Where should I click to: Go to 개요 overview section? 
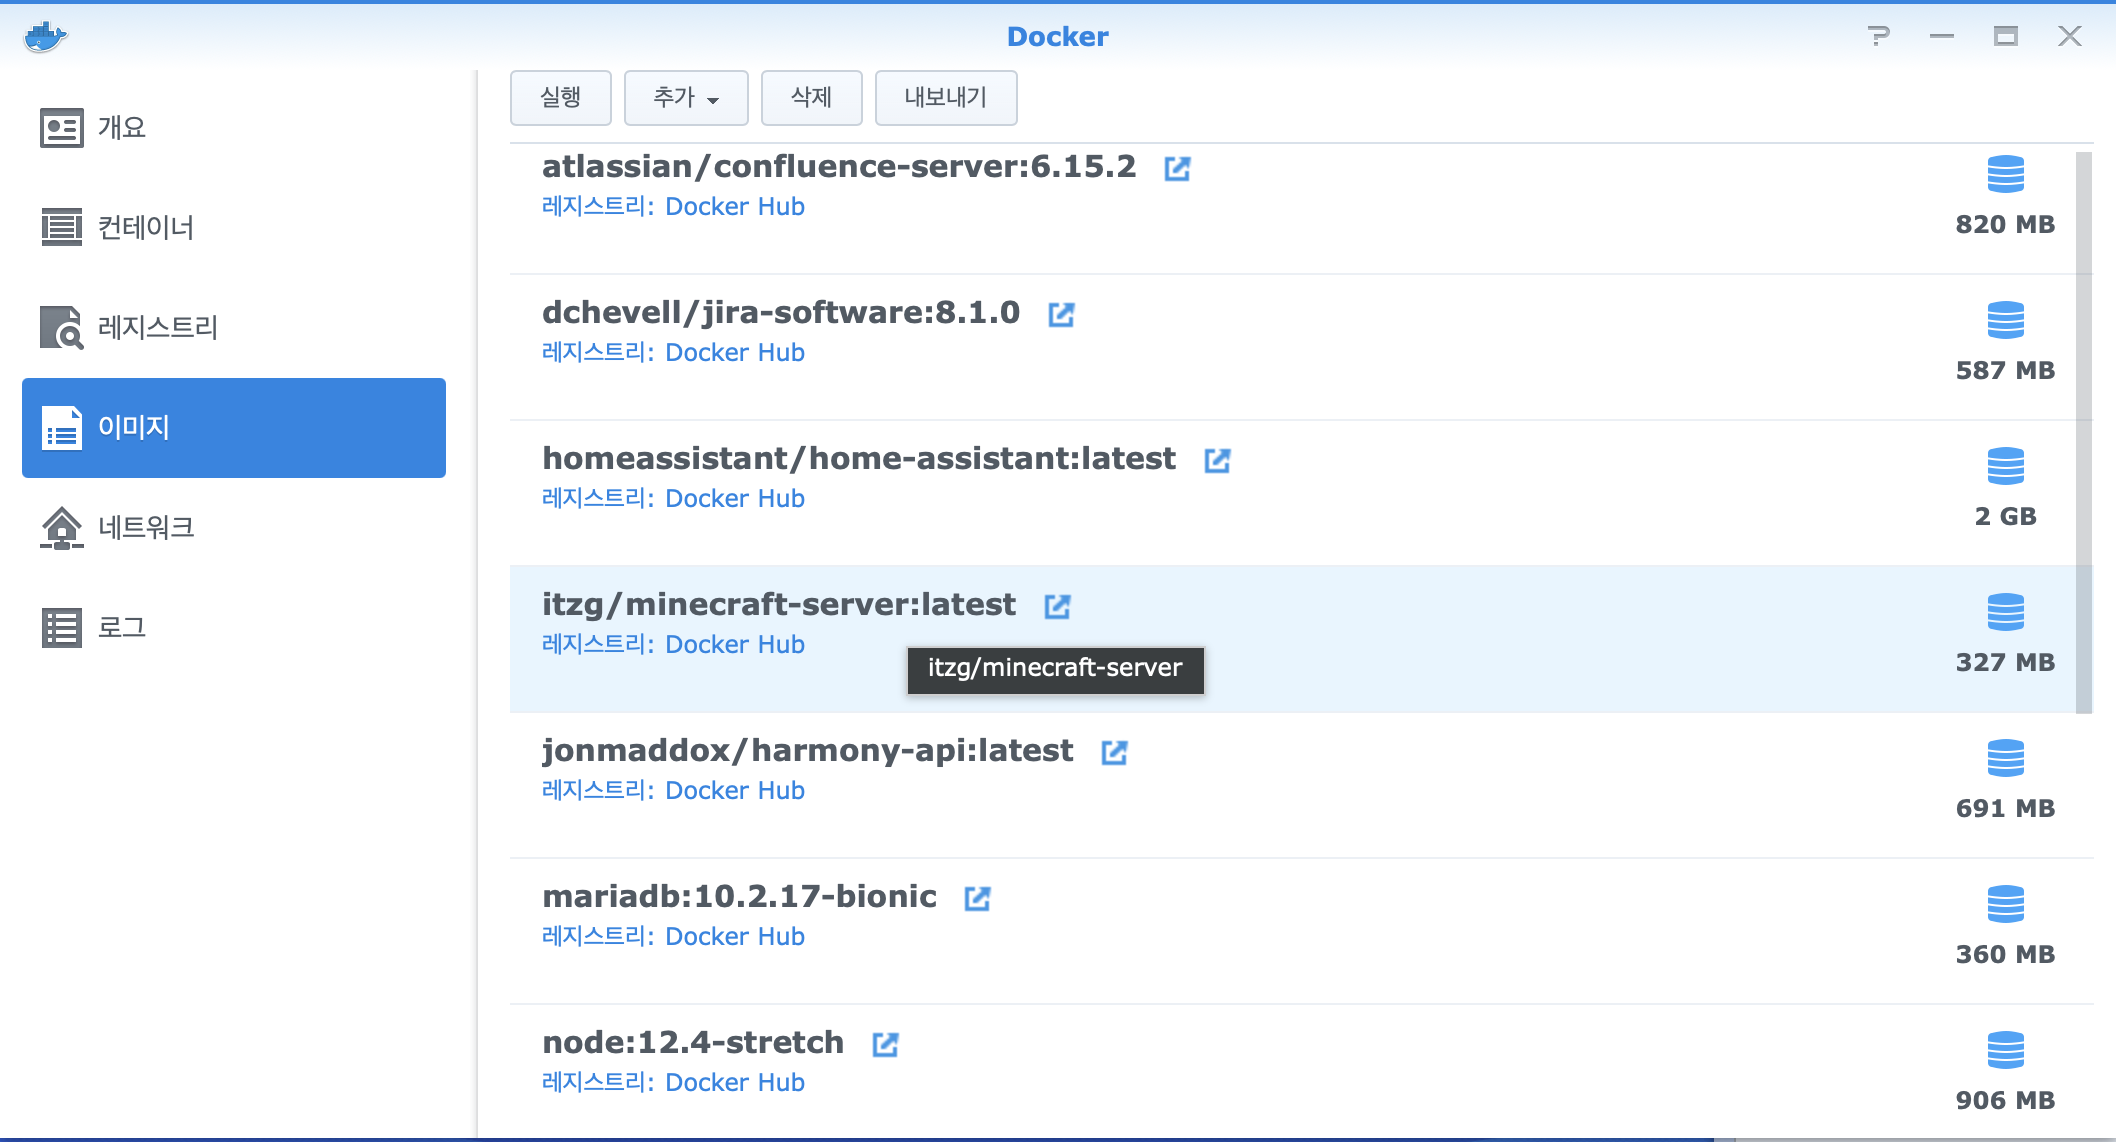(x=122, y=128)
